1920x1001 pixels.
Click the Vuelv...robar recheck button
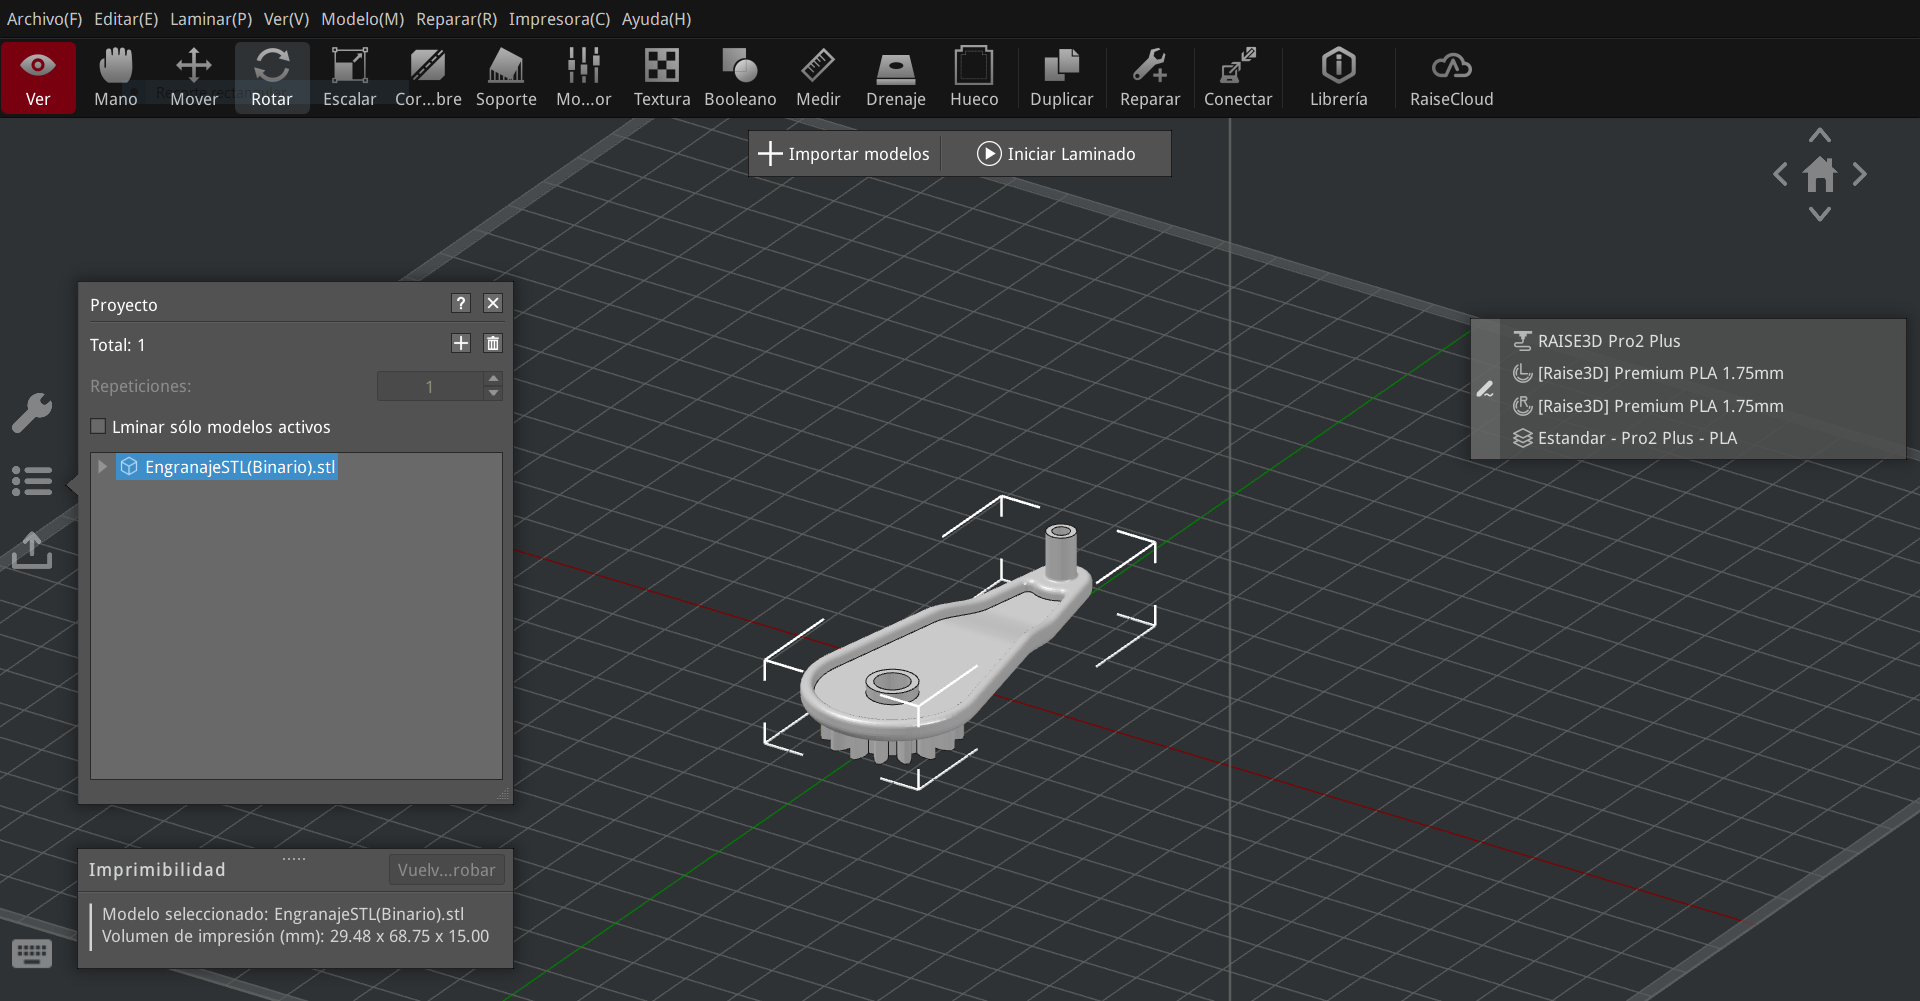point(446,870)
